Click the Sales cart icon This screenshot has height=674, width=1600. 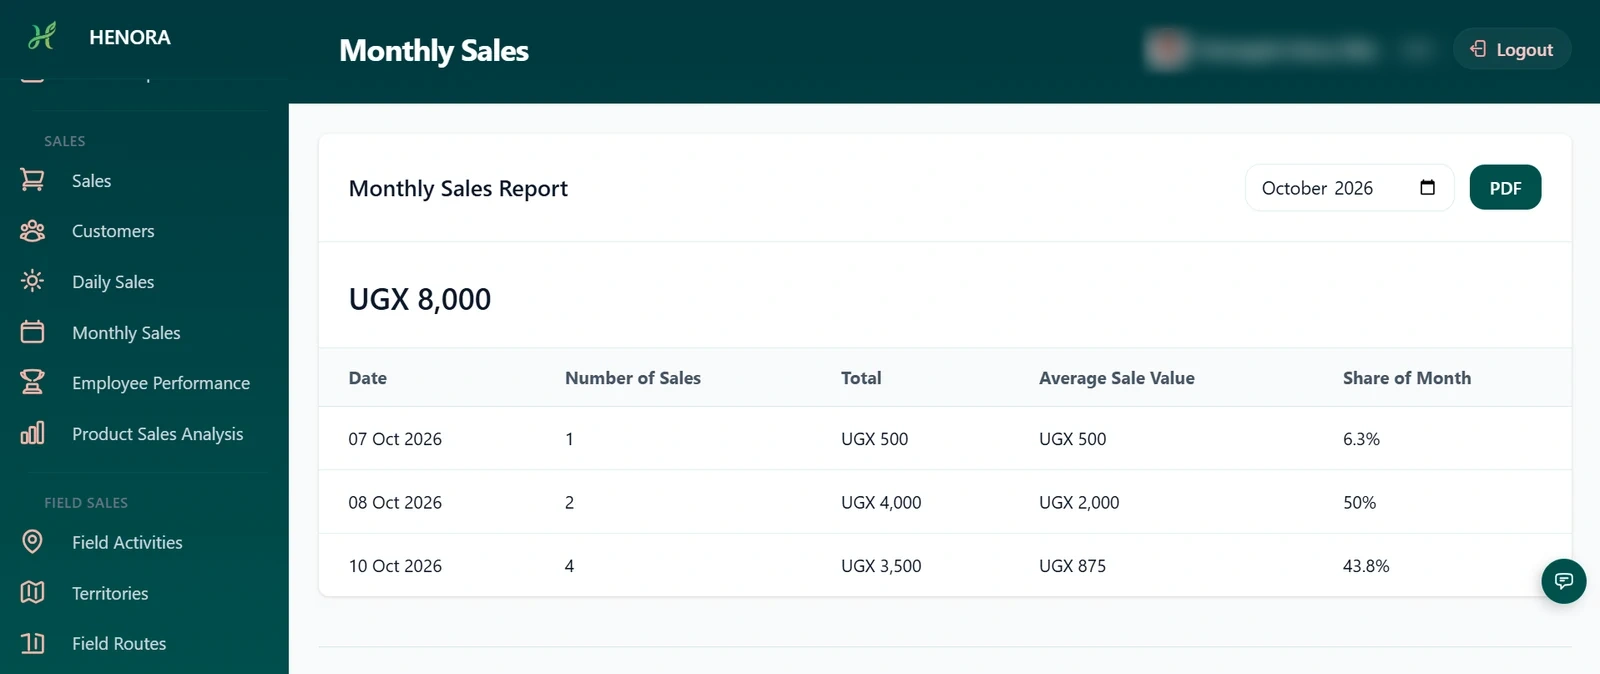[x=32, y=180]
